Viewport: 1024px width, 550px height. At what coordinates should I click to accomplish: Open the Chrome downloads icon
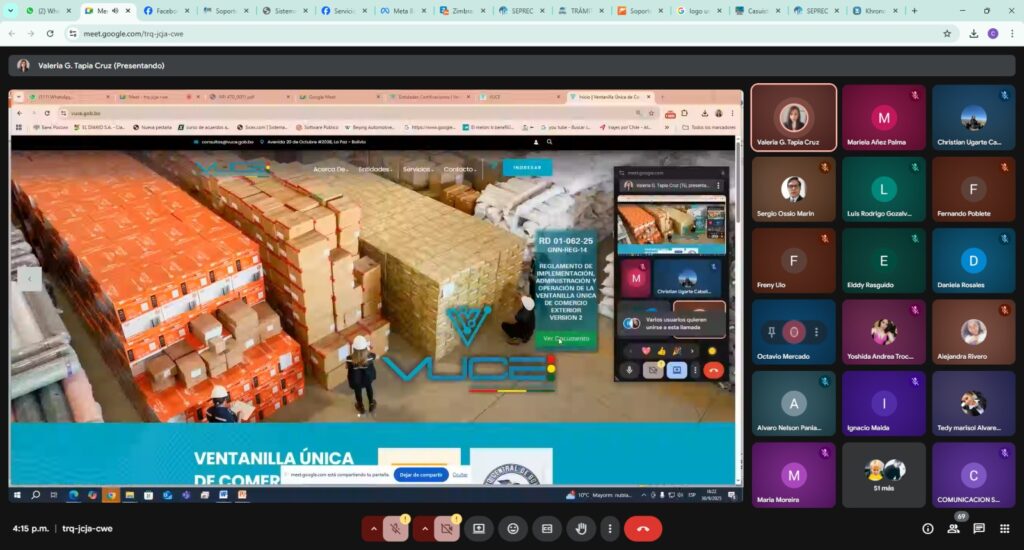point(973,33)
